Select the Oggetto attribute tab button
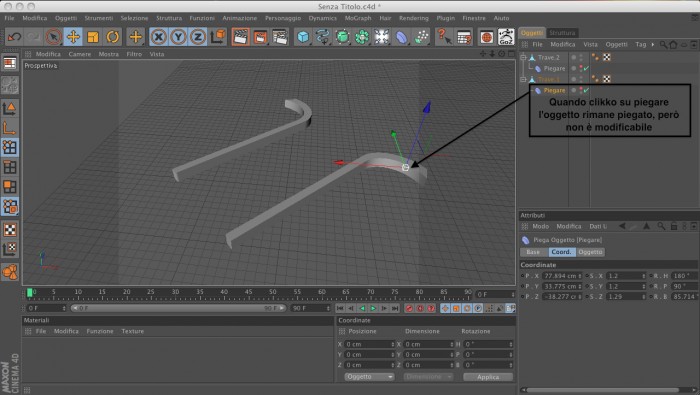This screenshot has width=700, height=395. click(x=590, y=252)
